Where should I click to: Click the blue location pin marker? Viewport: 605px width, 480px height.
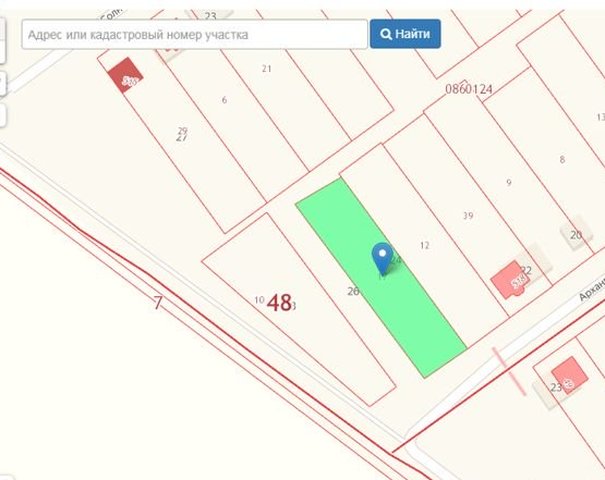coord(382,259)
